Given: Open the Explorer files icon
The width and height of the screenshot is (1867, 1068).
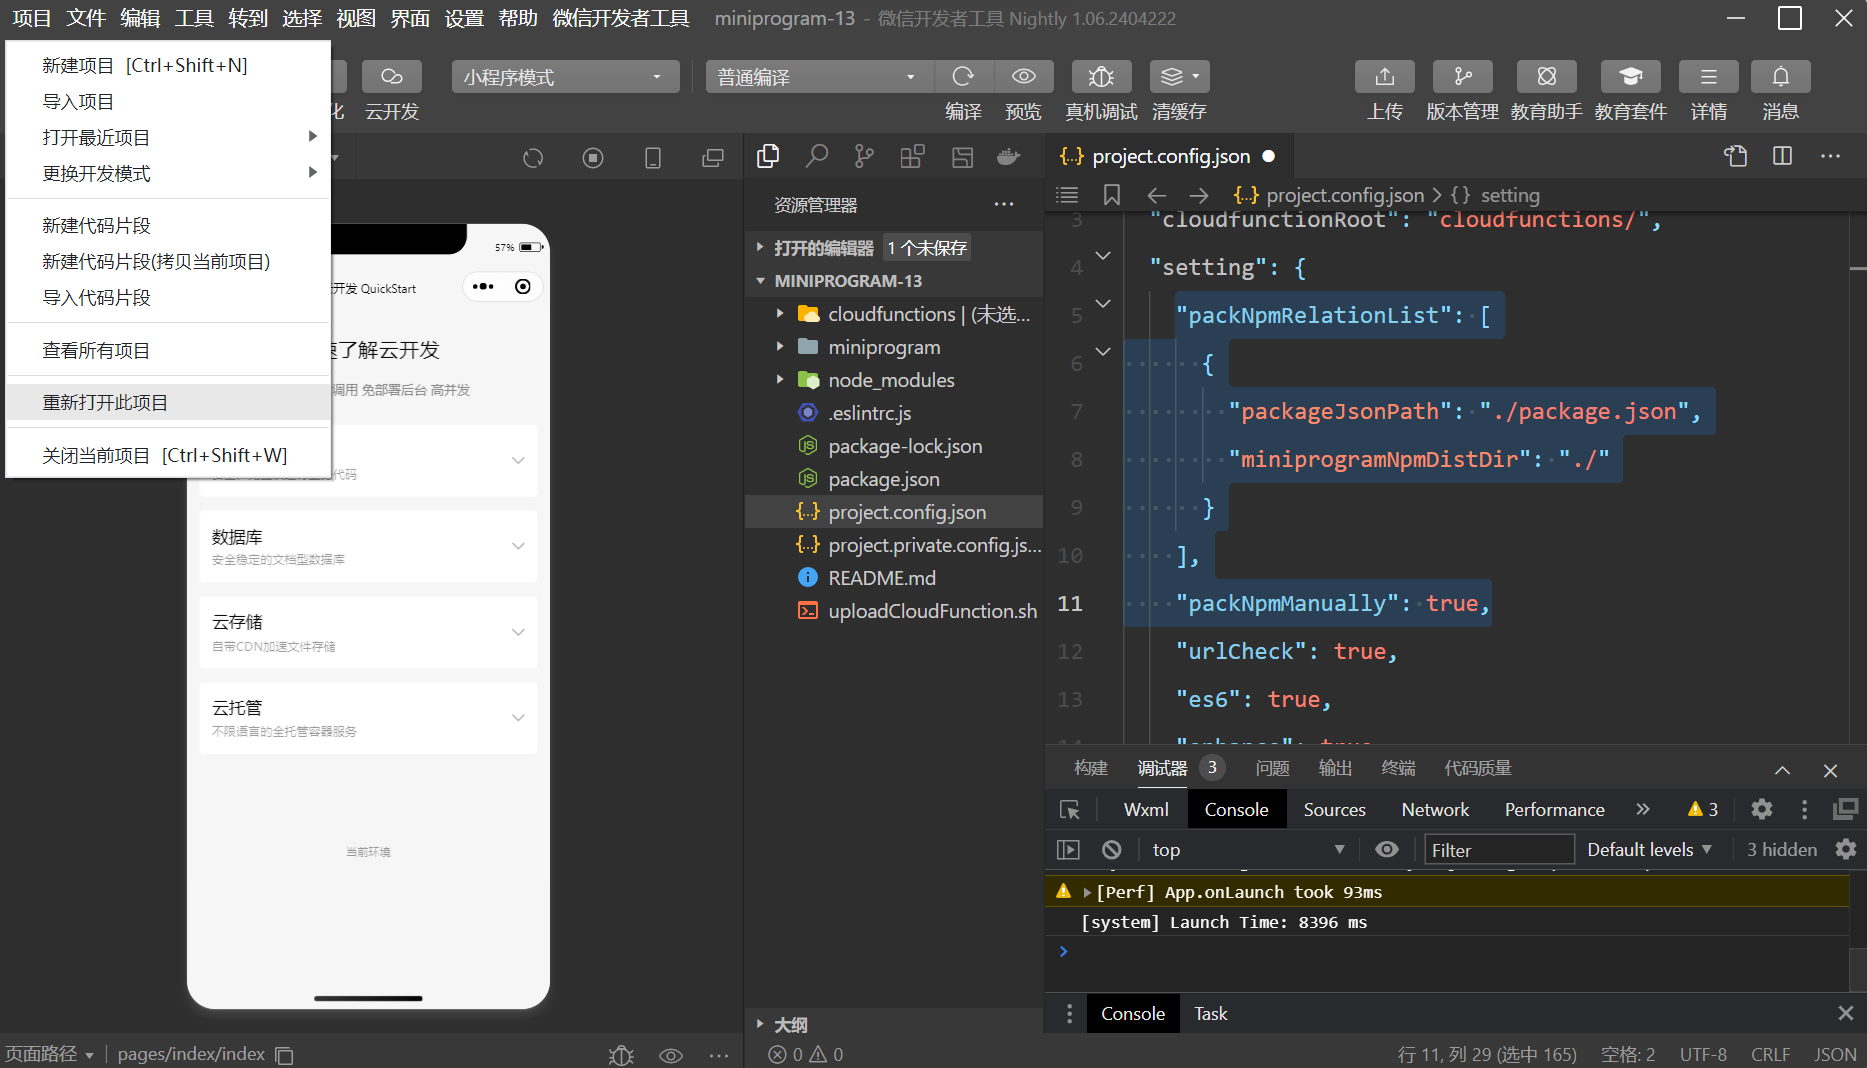Looking at the screenshot, I should pos(768,156).
